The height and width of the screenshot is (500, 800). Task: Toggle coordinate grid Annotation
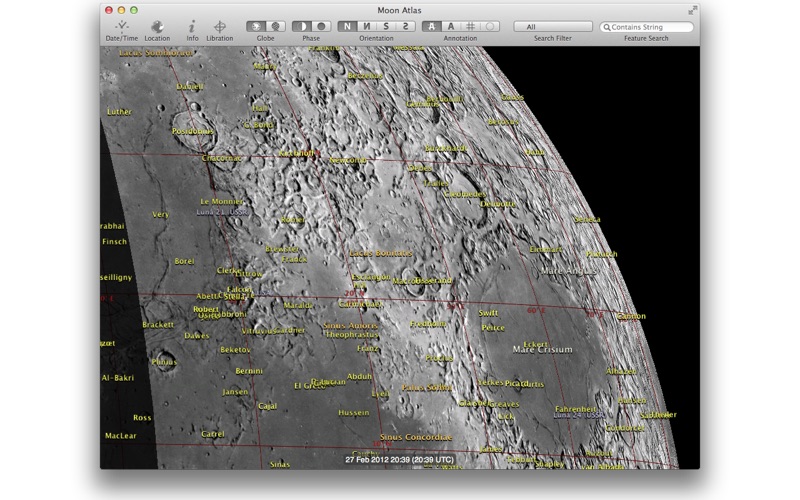coord(470,26)
